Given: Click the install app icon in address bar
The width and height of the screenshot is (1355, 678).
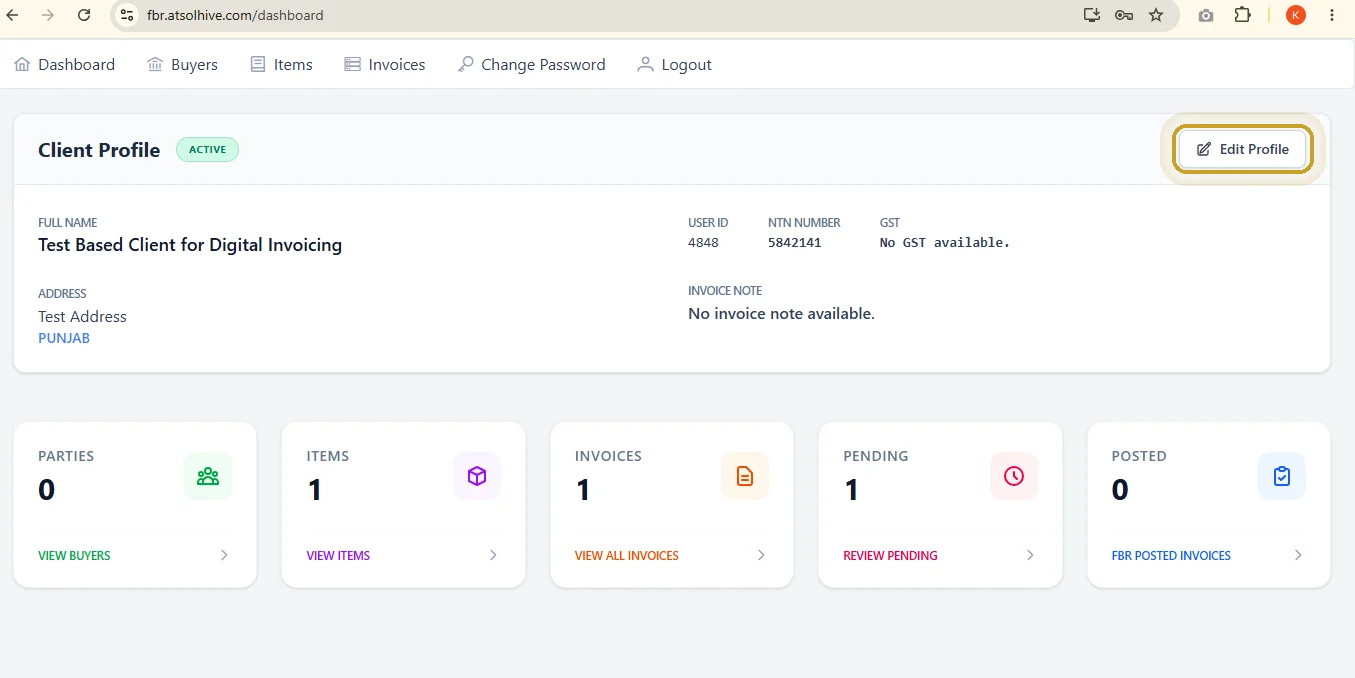Looking at the screenshot, I should coord(1091,15).
